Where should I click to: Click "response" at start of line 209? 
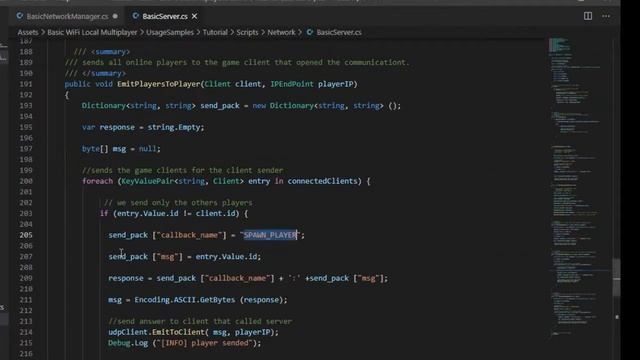click(x=126, y=278)
